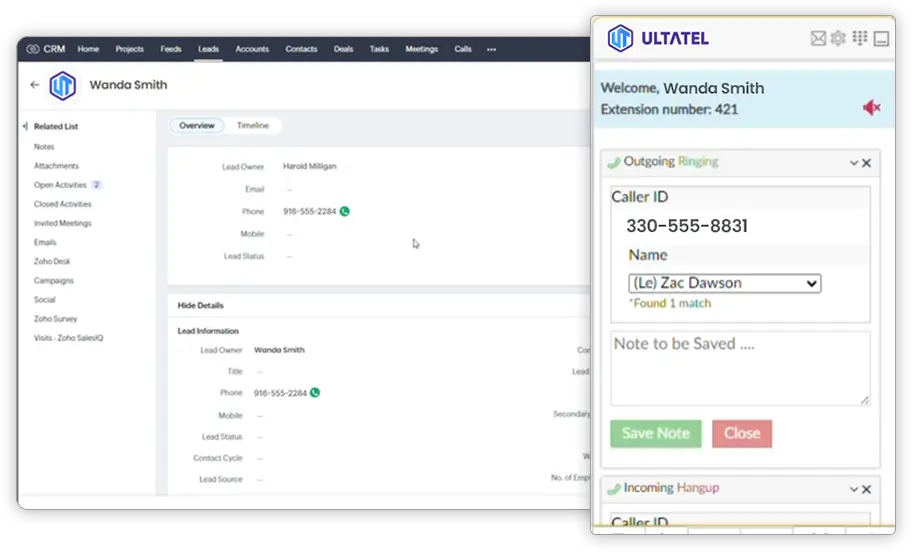Go back using the left arrow icon
The image size is (912, 552).
pos(35,85)
